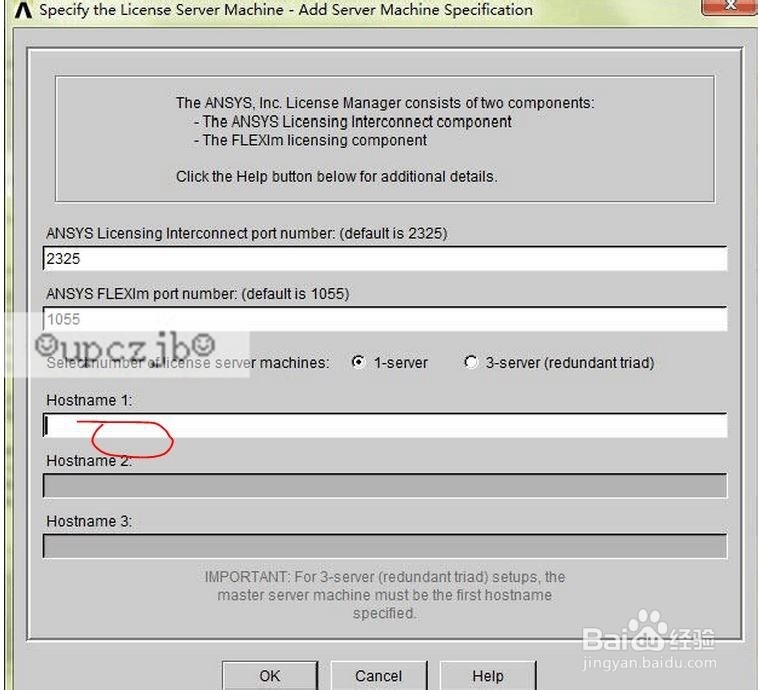The image size is (758, 690).
Task: Click the disabled Hostname 3 field
Action: click(385, 546)
